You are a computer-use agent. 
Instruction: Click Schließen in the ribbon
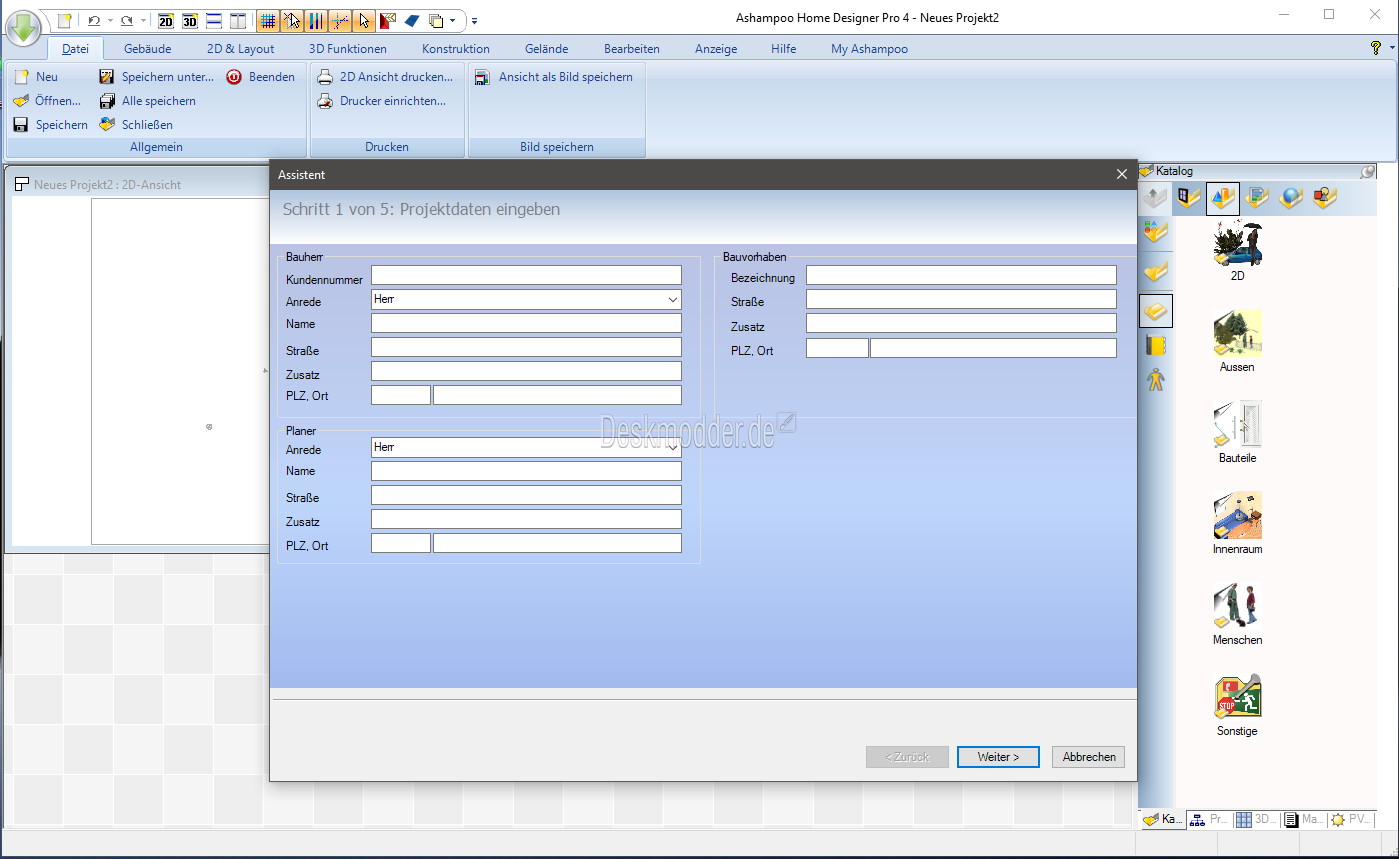pyautogui.click(x=136, y=125)
